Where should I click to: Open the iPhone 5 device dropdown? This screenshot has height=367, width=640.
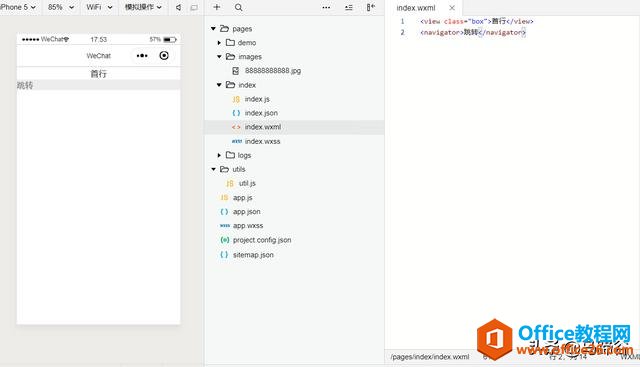tap(18, 7)
